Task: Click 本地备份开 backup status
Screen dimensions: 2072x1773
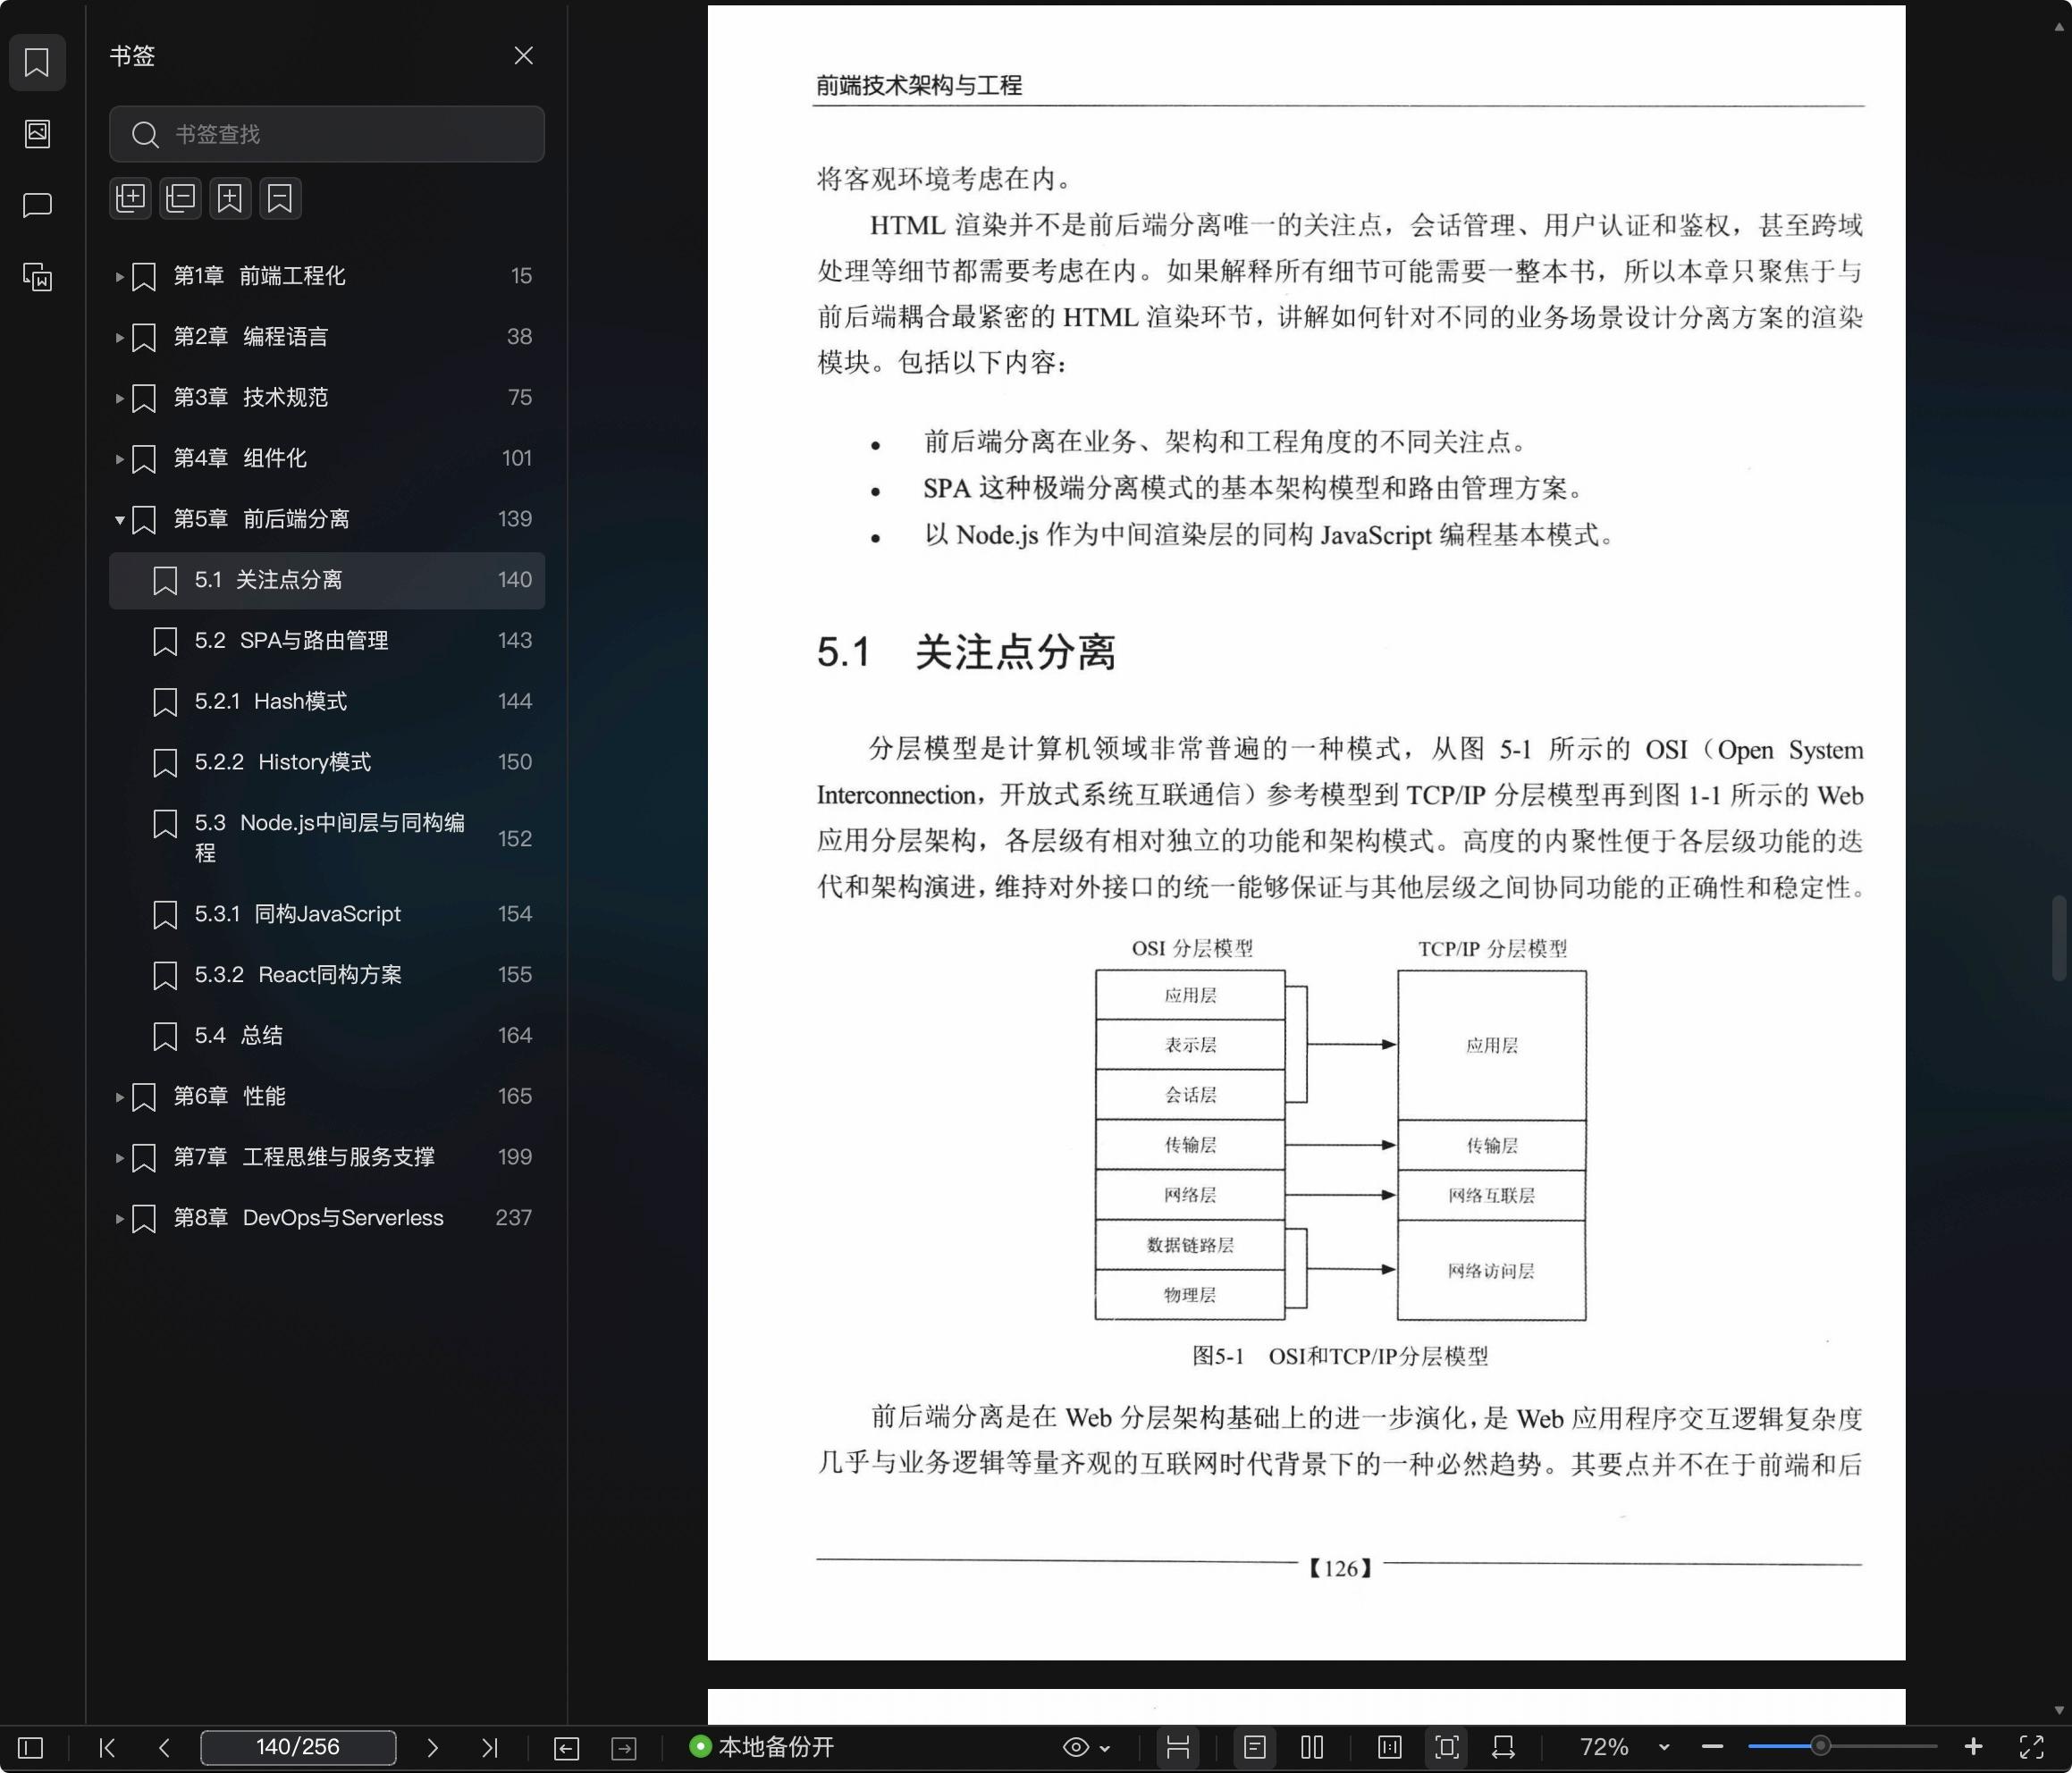Action: 762,1747
